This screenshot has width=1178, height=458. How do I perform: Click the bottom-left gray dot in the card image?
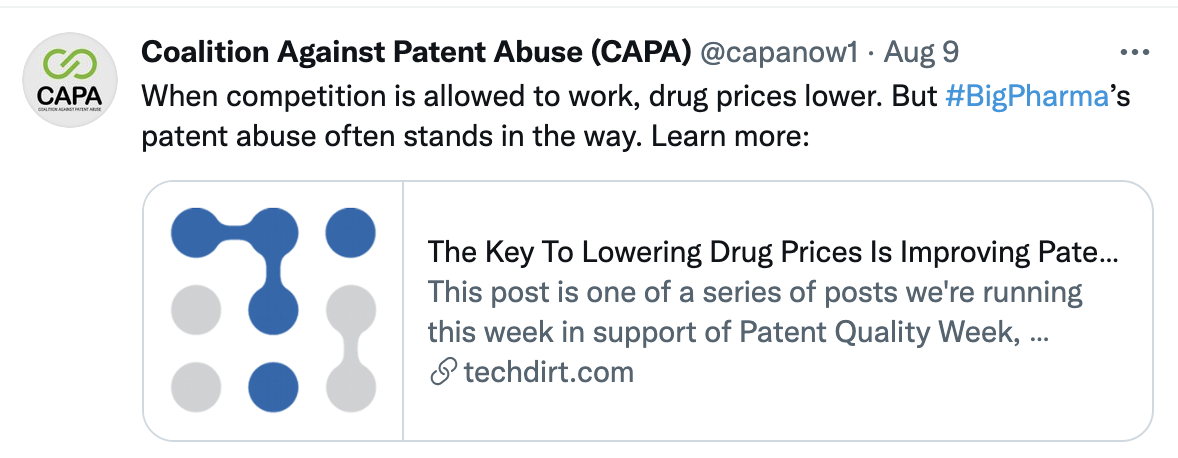[196, 387]
